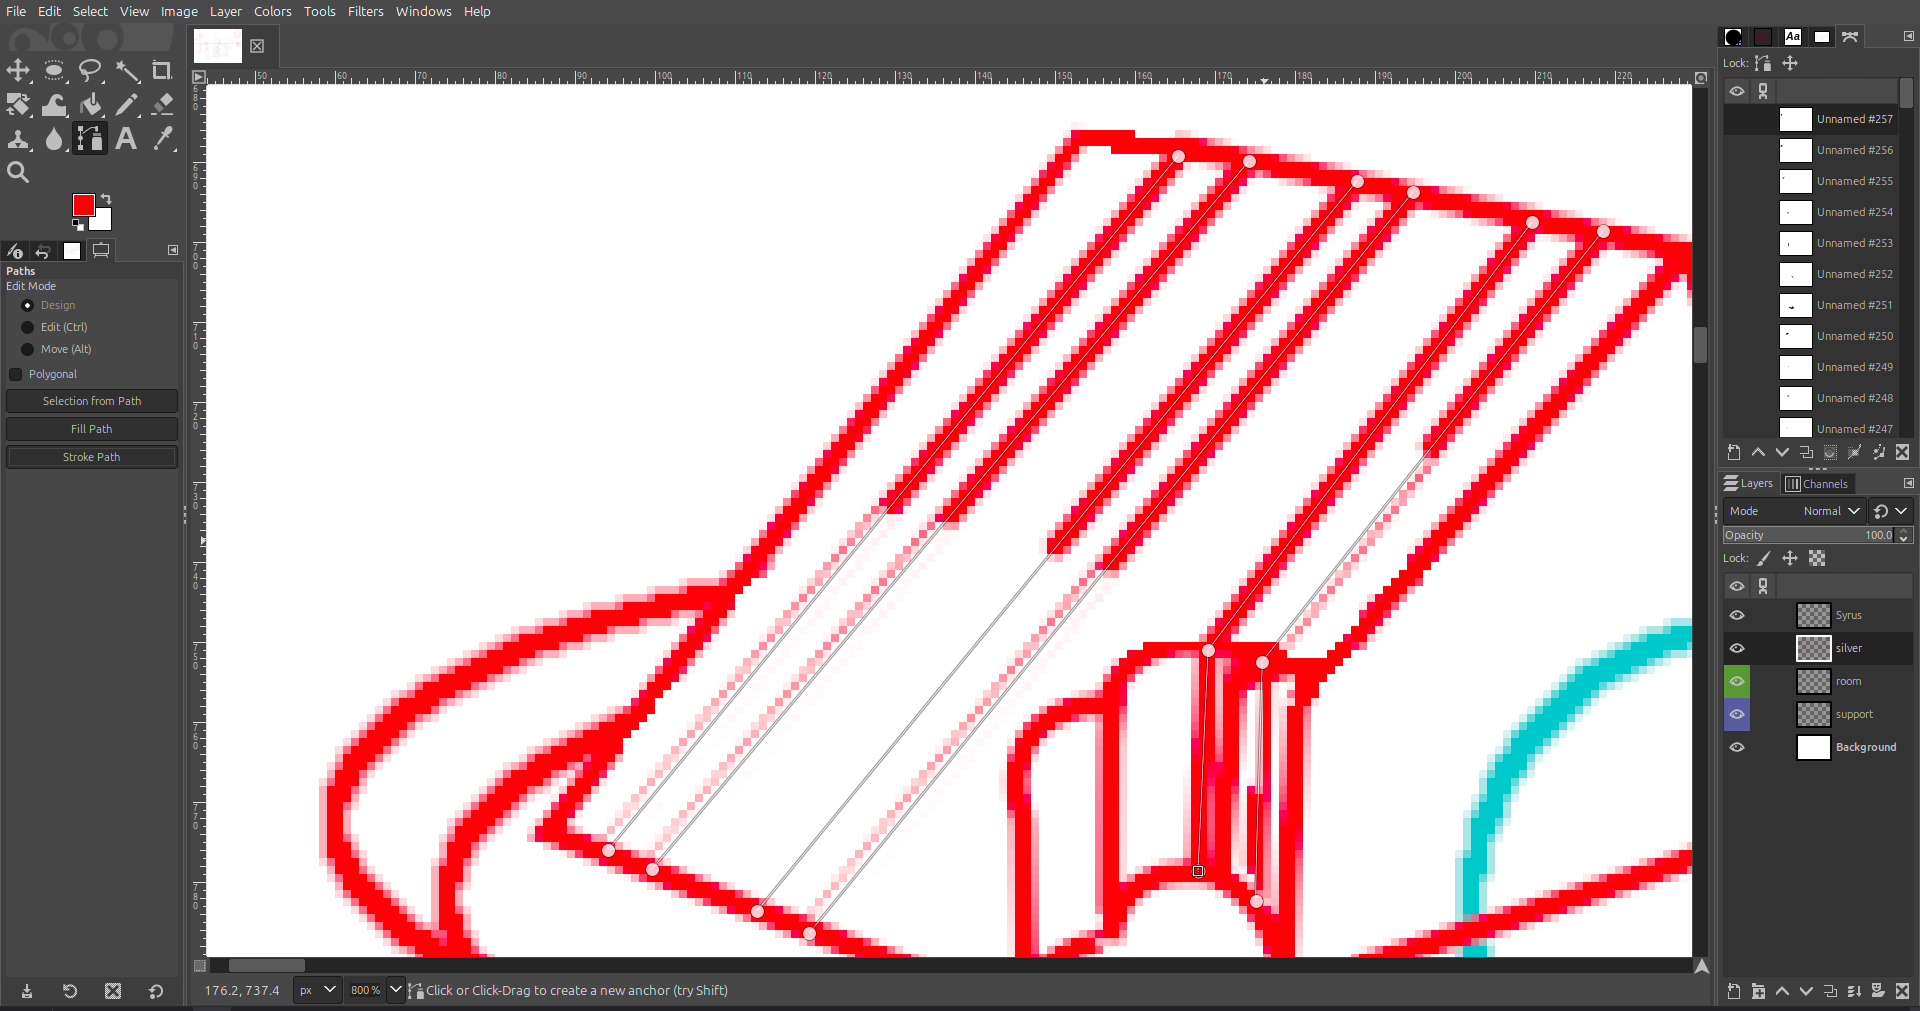The image size is (1920, 1011).
Task: Select the Unnamed #252 path
Action: click(x=1853, y=274)
